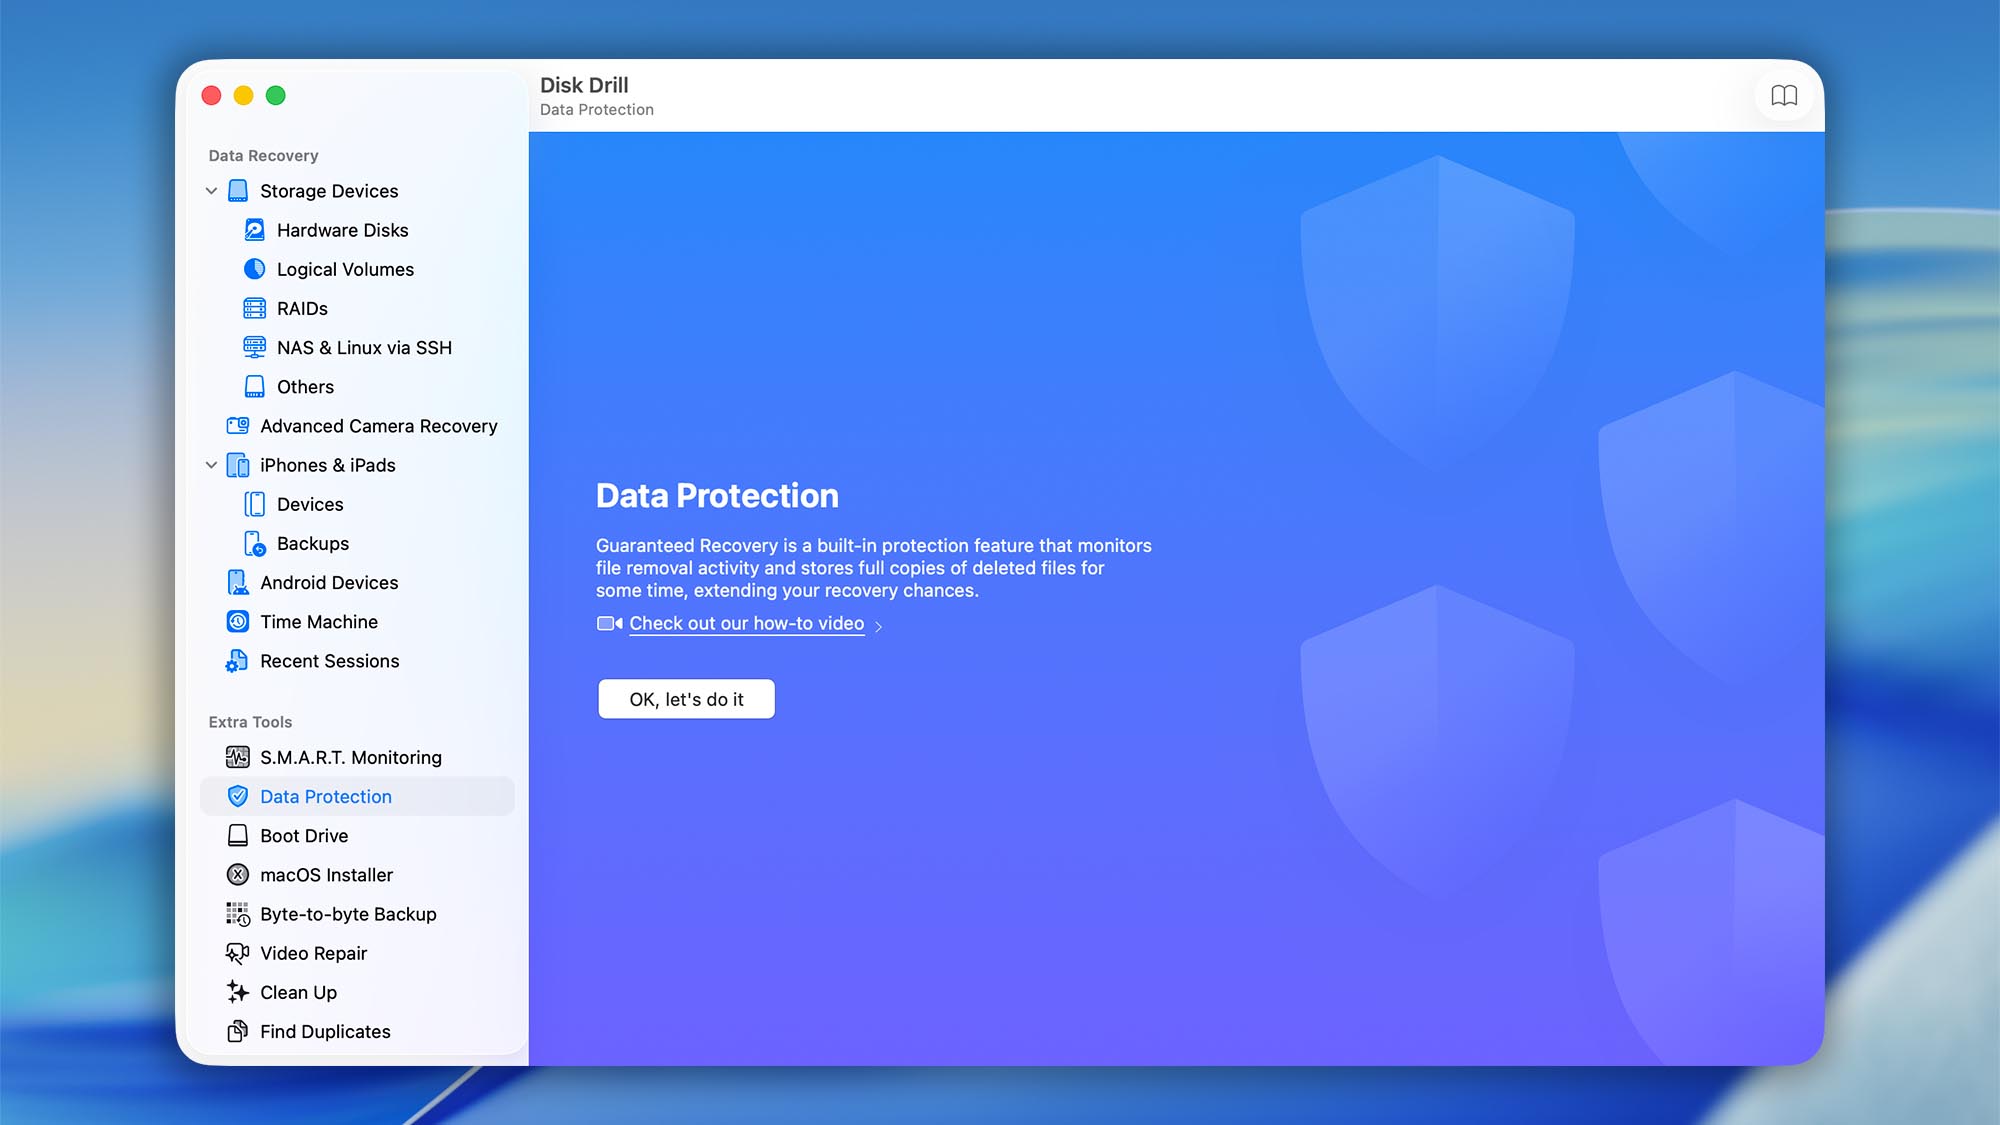Click the Clean Up sparkle icon

[238, 992]
